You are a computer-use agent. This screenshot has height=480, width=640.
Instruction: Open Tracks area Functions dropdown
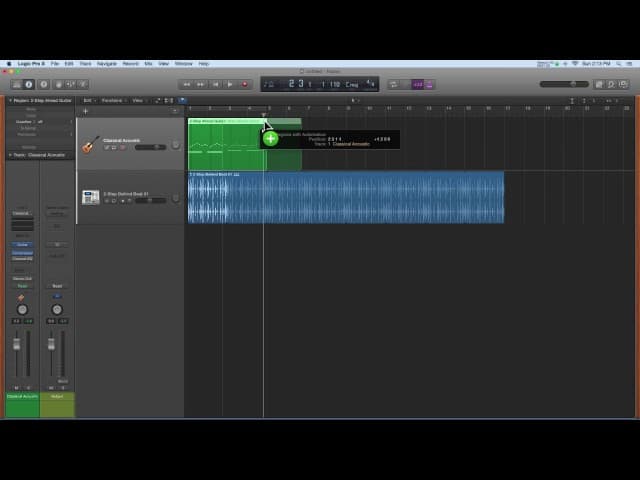(114, 100)
